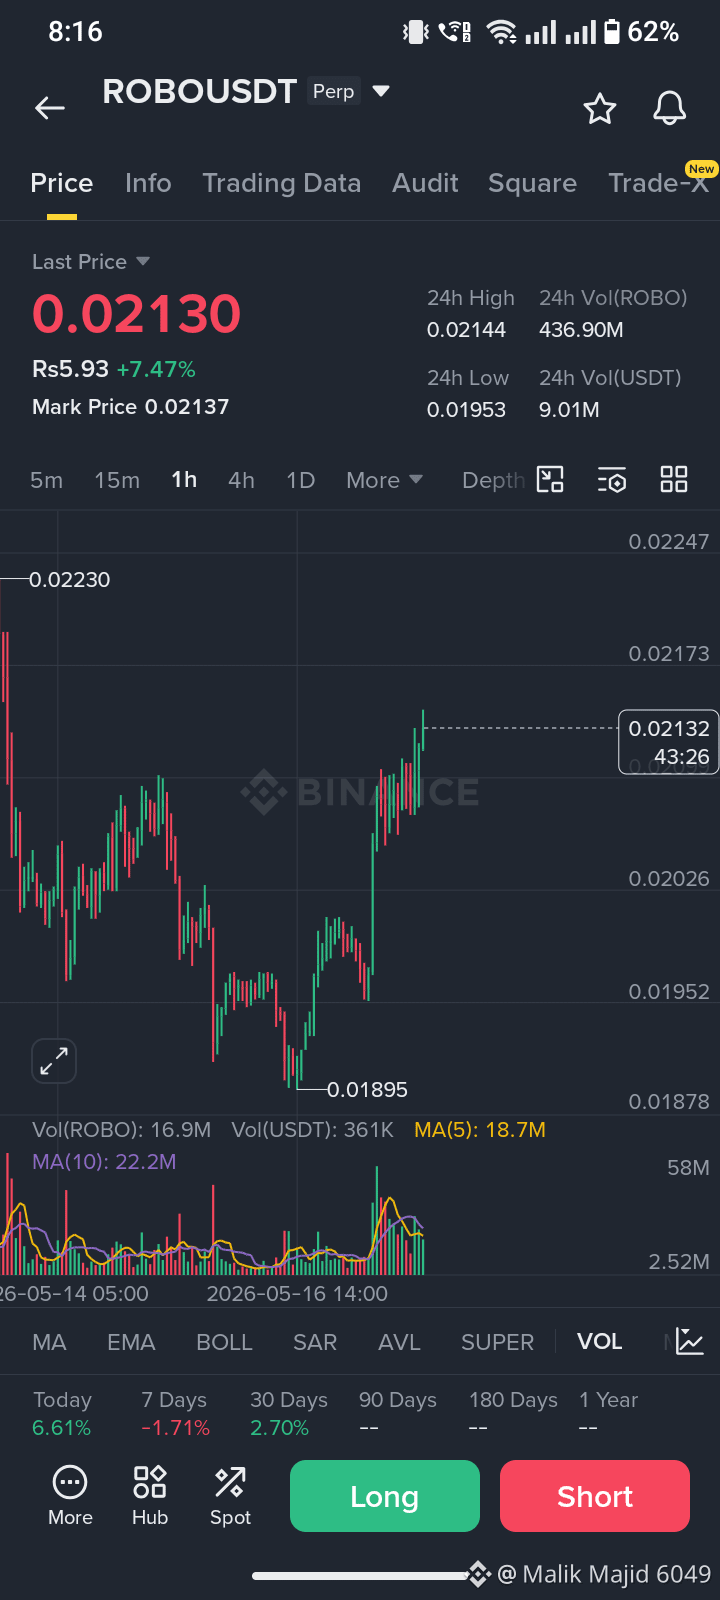
Task: Open the Depth chart view
Action: 493,480
